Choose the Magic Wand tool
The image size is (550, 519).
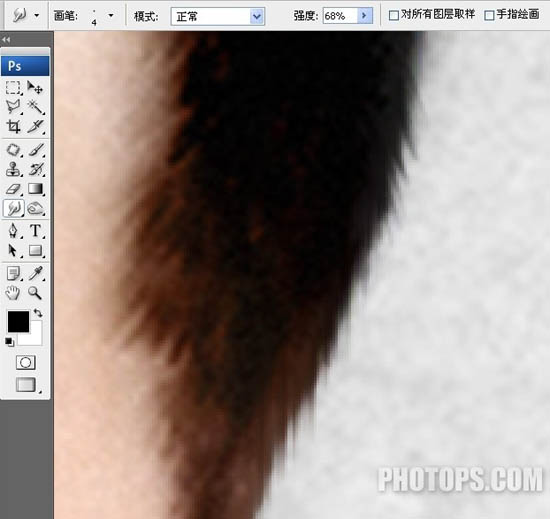(35, 107)
